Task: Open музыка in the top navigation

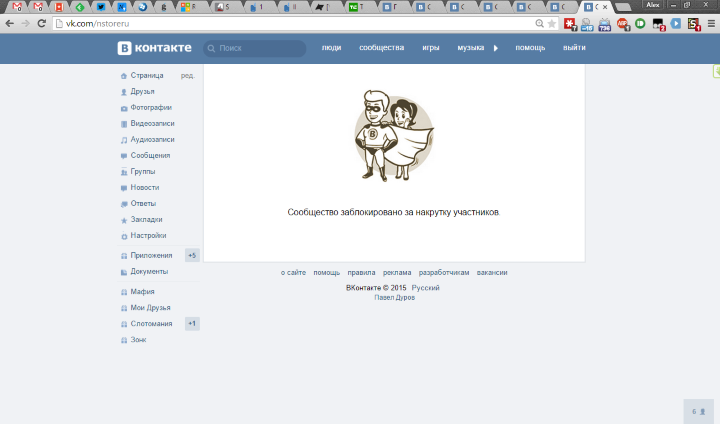Action: click(470, 48)
